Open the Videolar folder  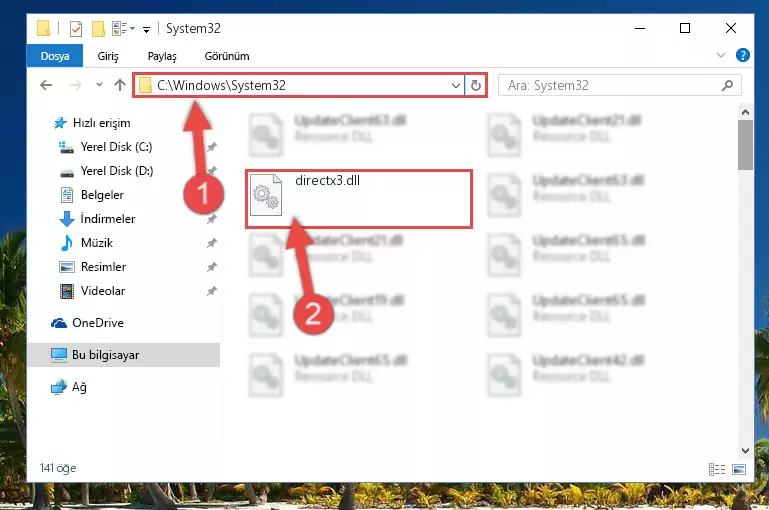point(103,291)
